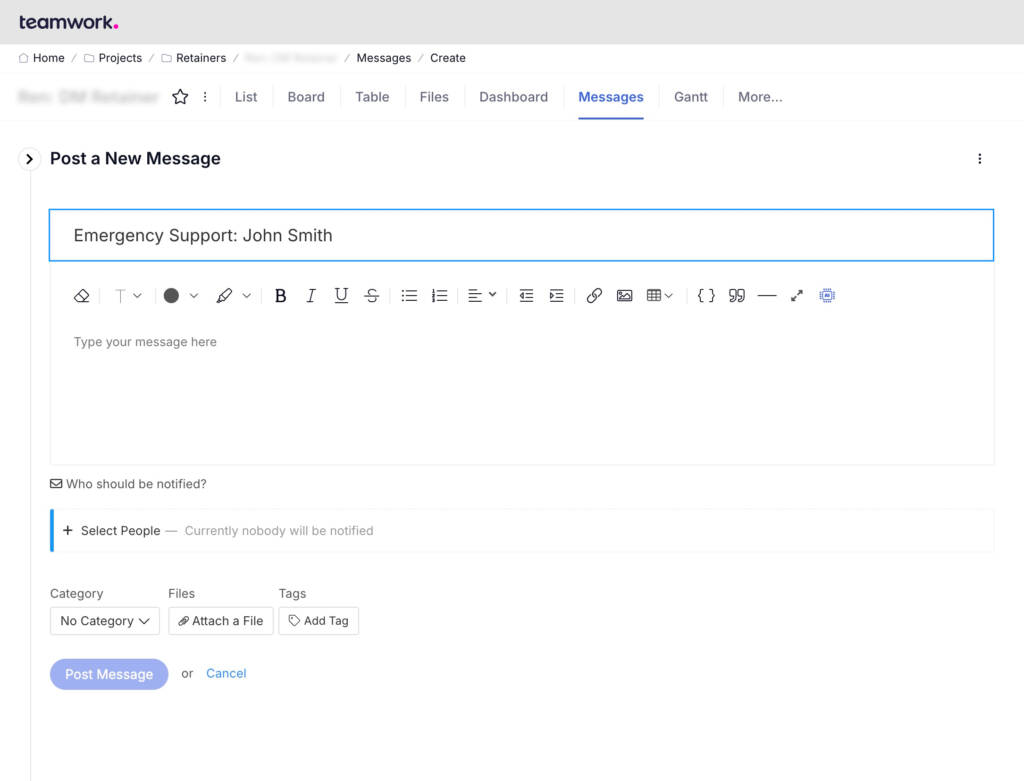Insert a blockquote
Viewport: 1024px width, 781px height.
click(x=737, y=296)
